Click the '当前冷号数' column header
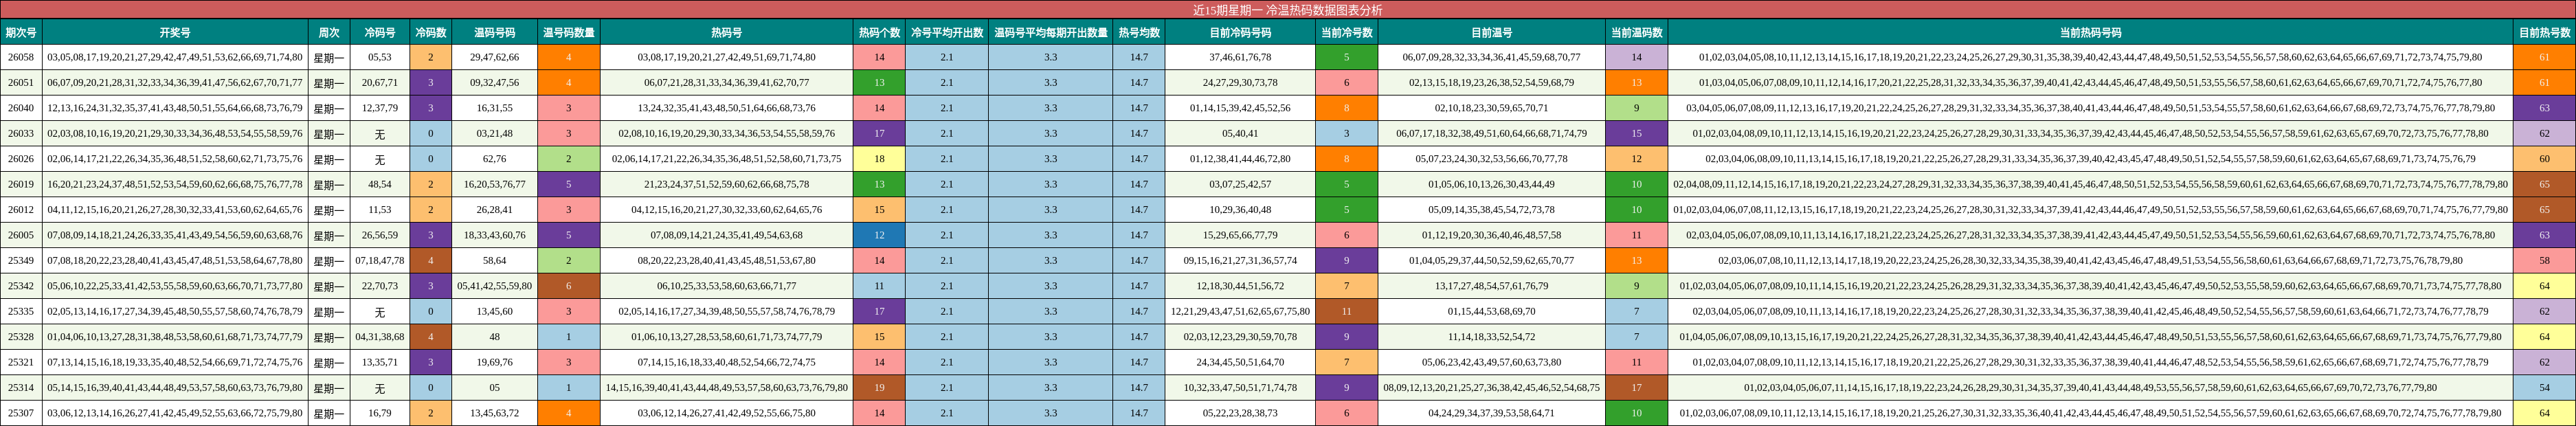Screen dimensions: 2576x426 click(1346, 32)
